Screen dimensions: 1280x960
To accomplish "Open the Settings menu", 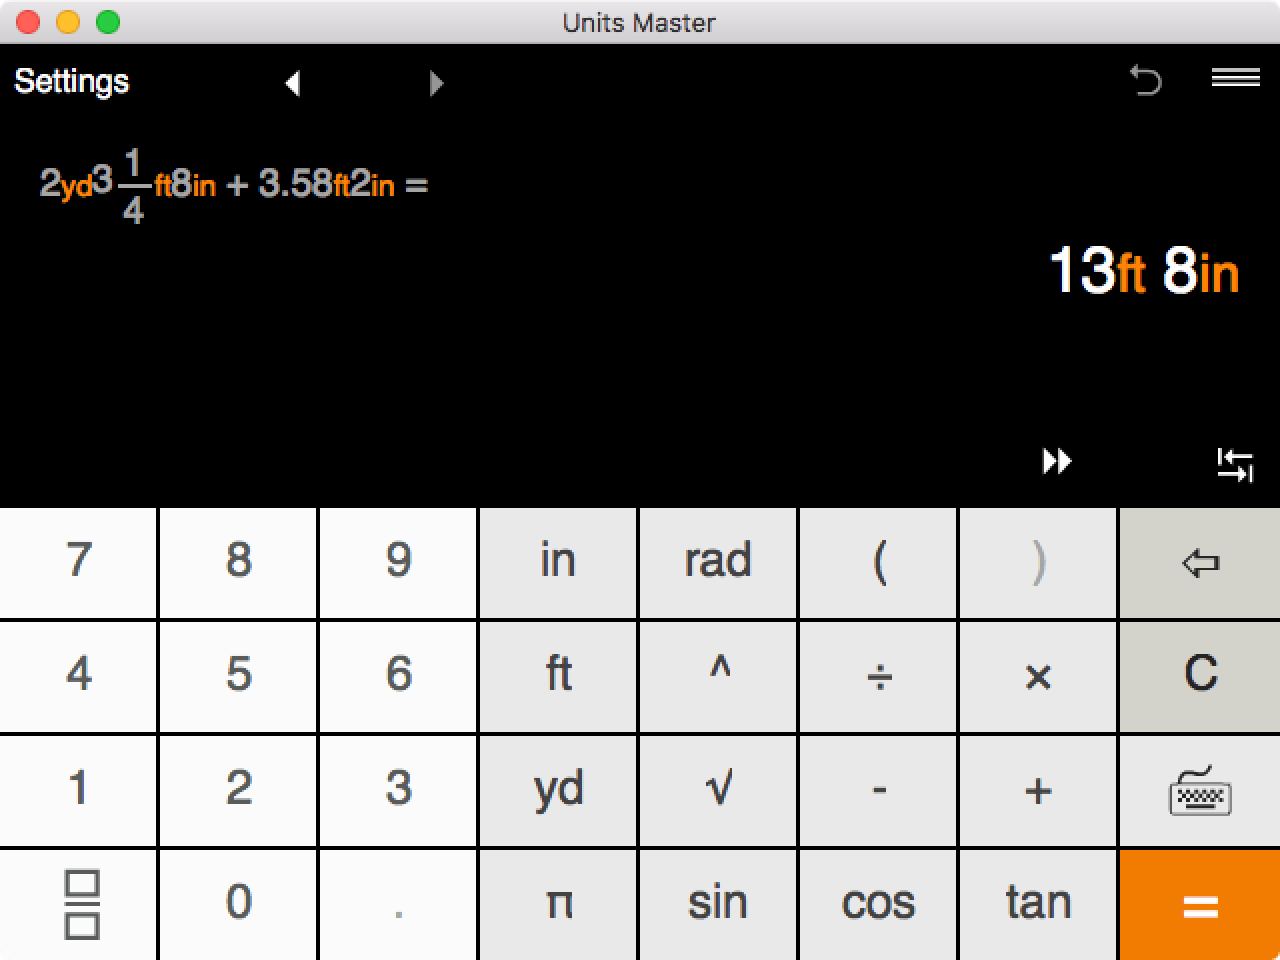I will click(x=72, y=81).
